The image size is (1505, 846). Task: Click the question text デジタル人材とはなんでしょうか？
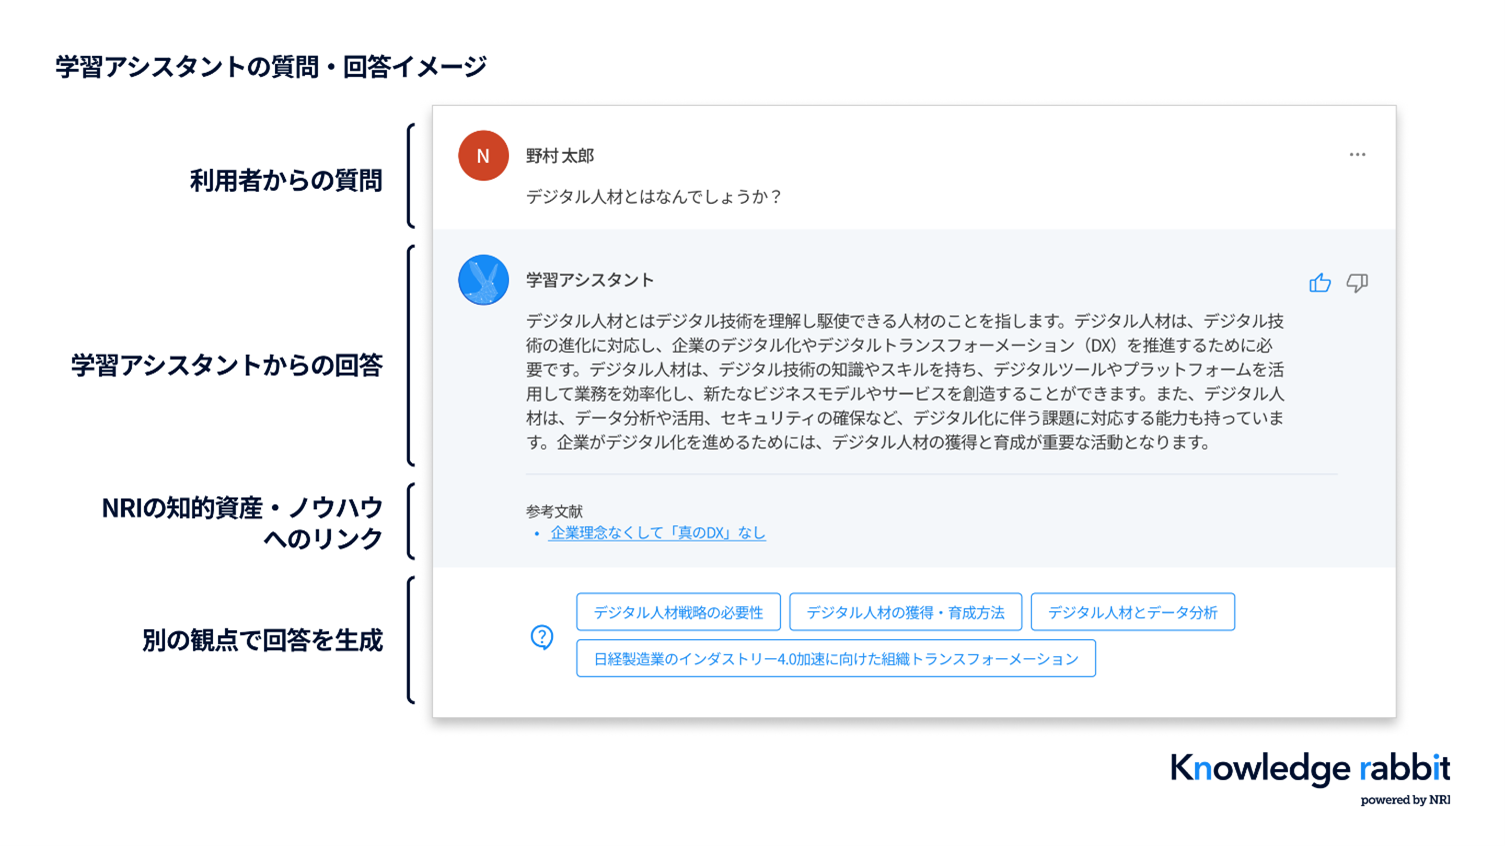coord(654,197)
